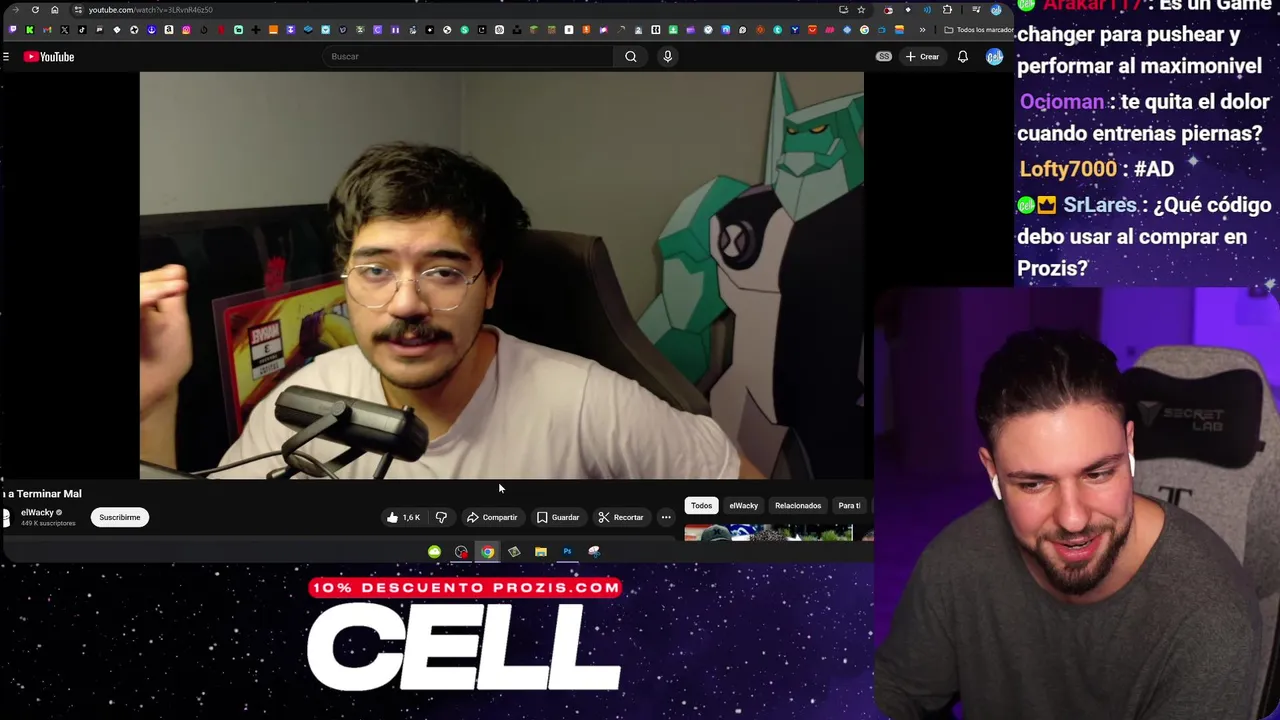Click the Suscribirme button
1280x720 pixels.
click(x=119, y=517)
